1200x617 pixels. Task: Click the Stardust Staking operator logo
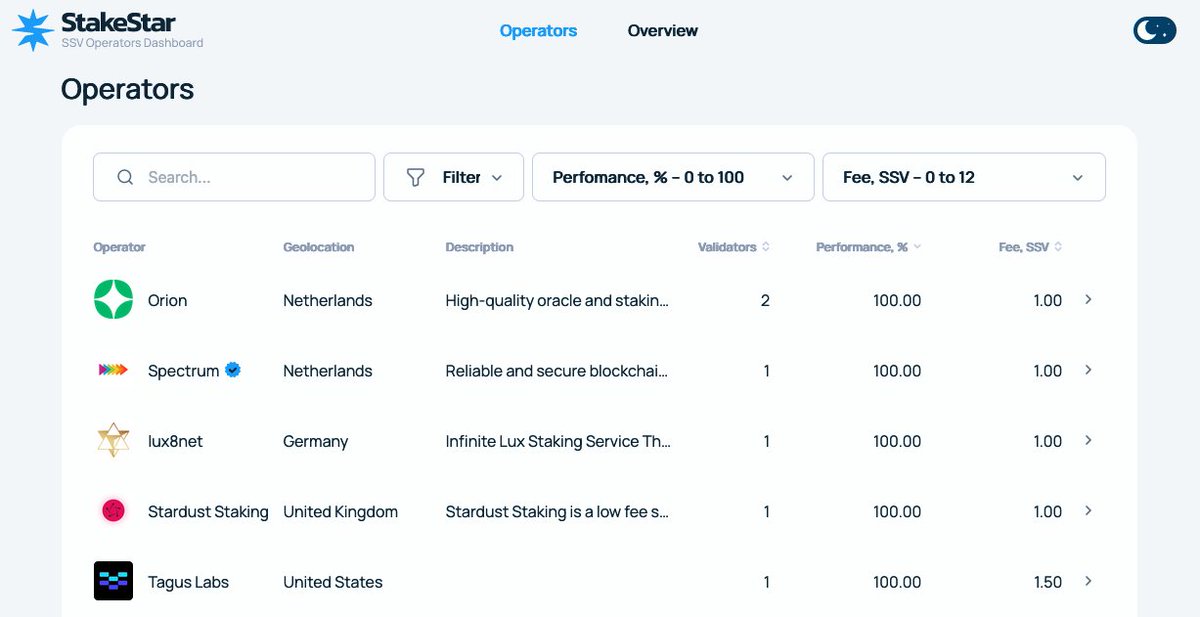pyautogui.click(x=113, y=511)
